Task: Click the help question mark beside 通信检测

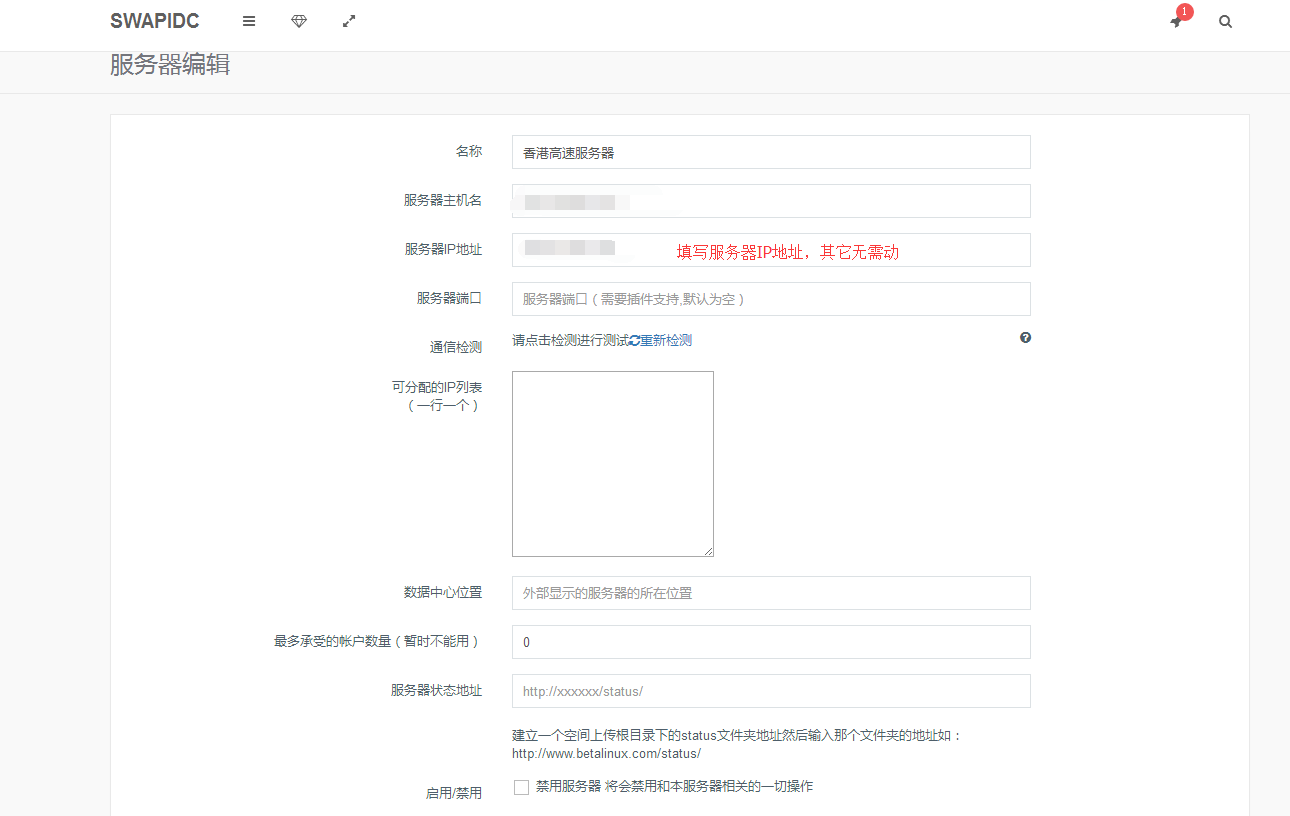Action: (x=1025, y=338)
